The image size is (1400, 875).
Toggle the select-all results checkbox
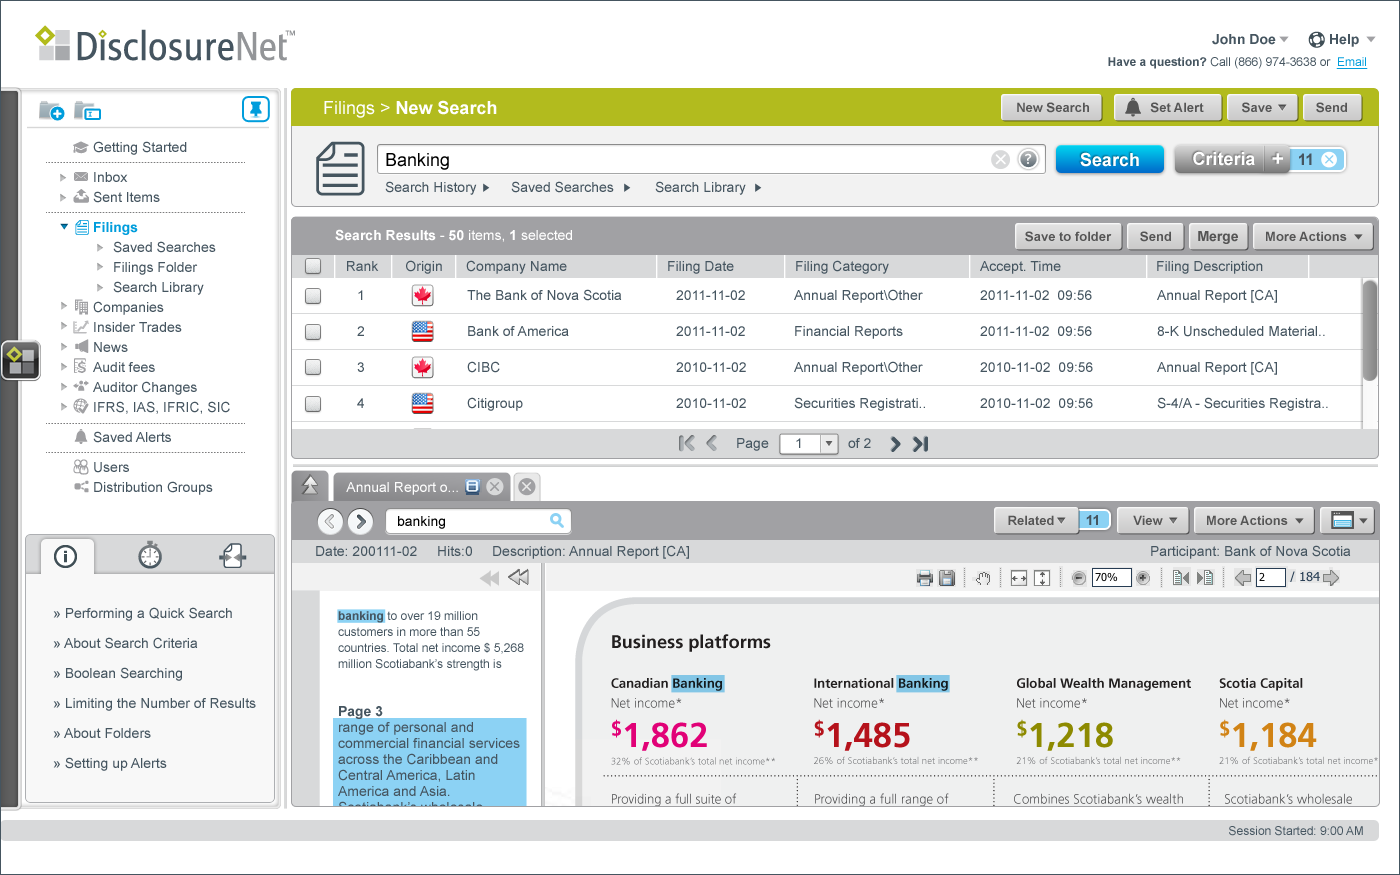(313, 266)
